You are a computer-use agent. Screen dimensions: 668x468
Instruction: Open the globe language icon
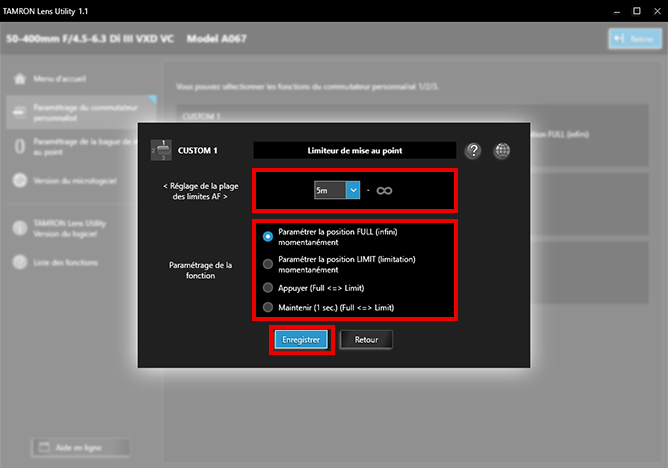(x=502, y=150)
